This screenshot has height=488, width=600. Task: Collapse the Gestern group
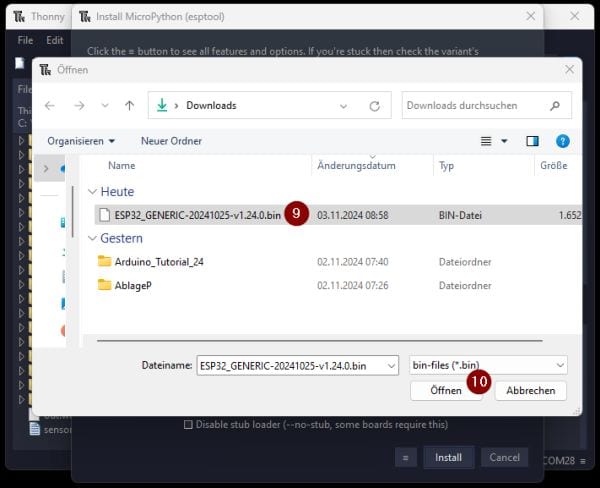pos(93,238)
